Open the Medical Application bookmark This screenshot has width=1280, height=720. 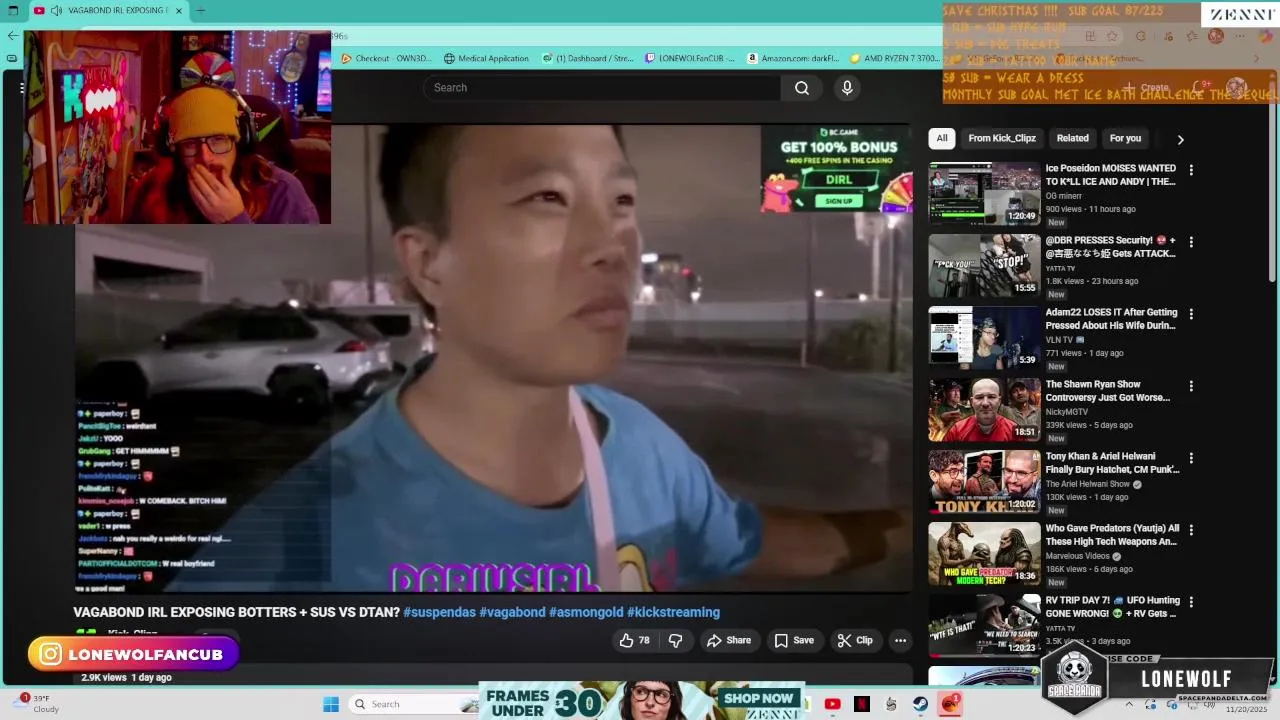point(486,58)
